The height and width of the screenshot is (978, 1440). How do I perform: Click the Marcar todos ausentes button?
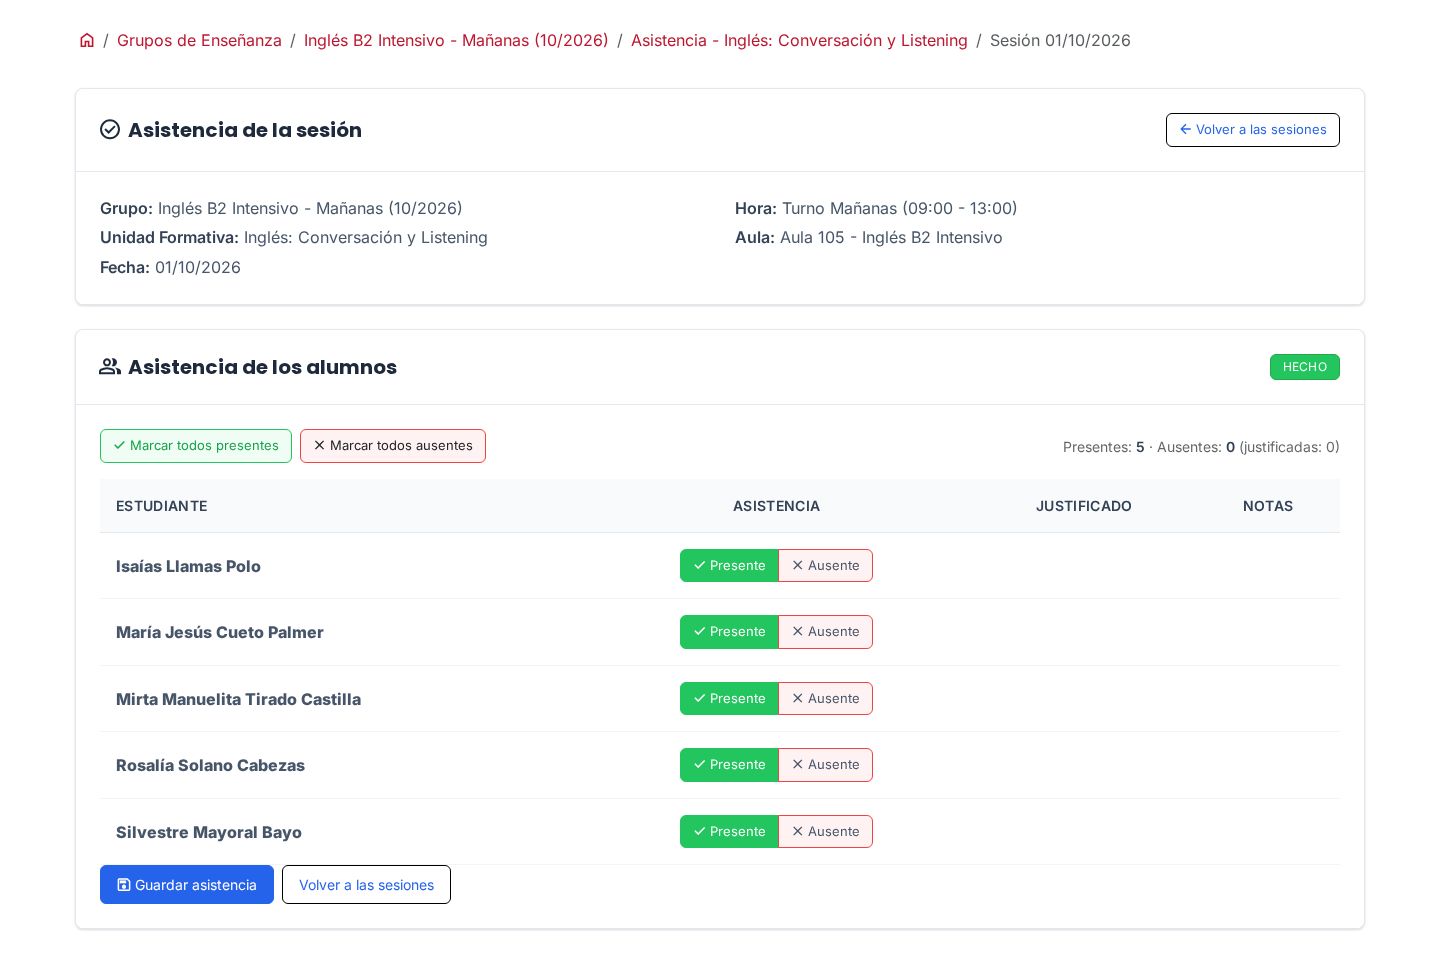393,446
